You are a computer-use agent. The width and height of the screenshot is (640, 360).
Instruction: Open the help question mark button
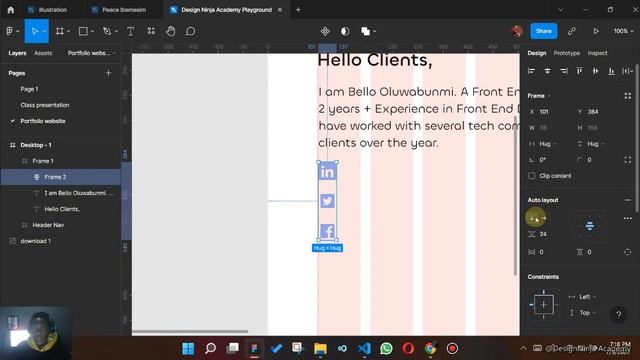click(618, 315)
